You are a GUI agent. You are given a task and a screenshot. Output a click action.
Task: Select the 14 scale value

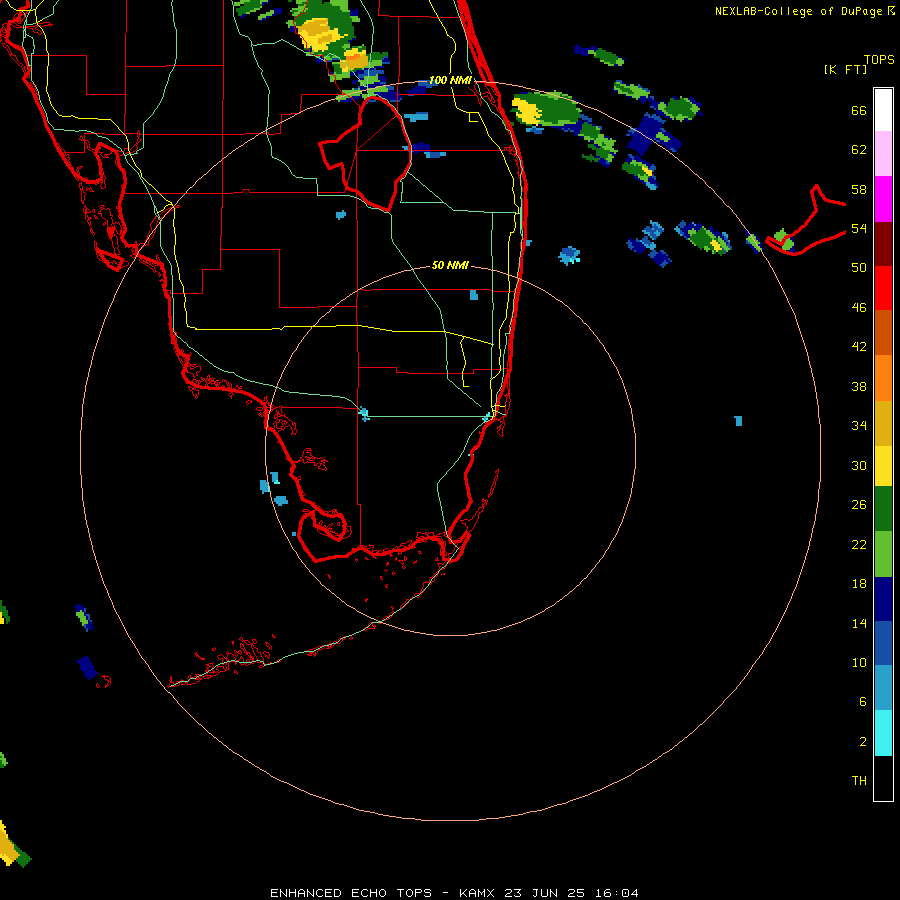tap(859, 623)
